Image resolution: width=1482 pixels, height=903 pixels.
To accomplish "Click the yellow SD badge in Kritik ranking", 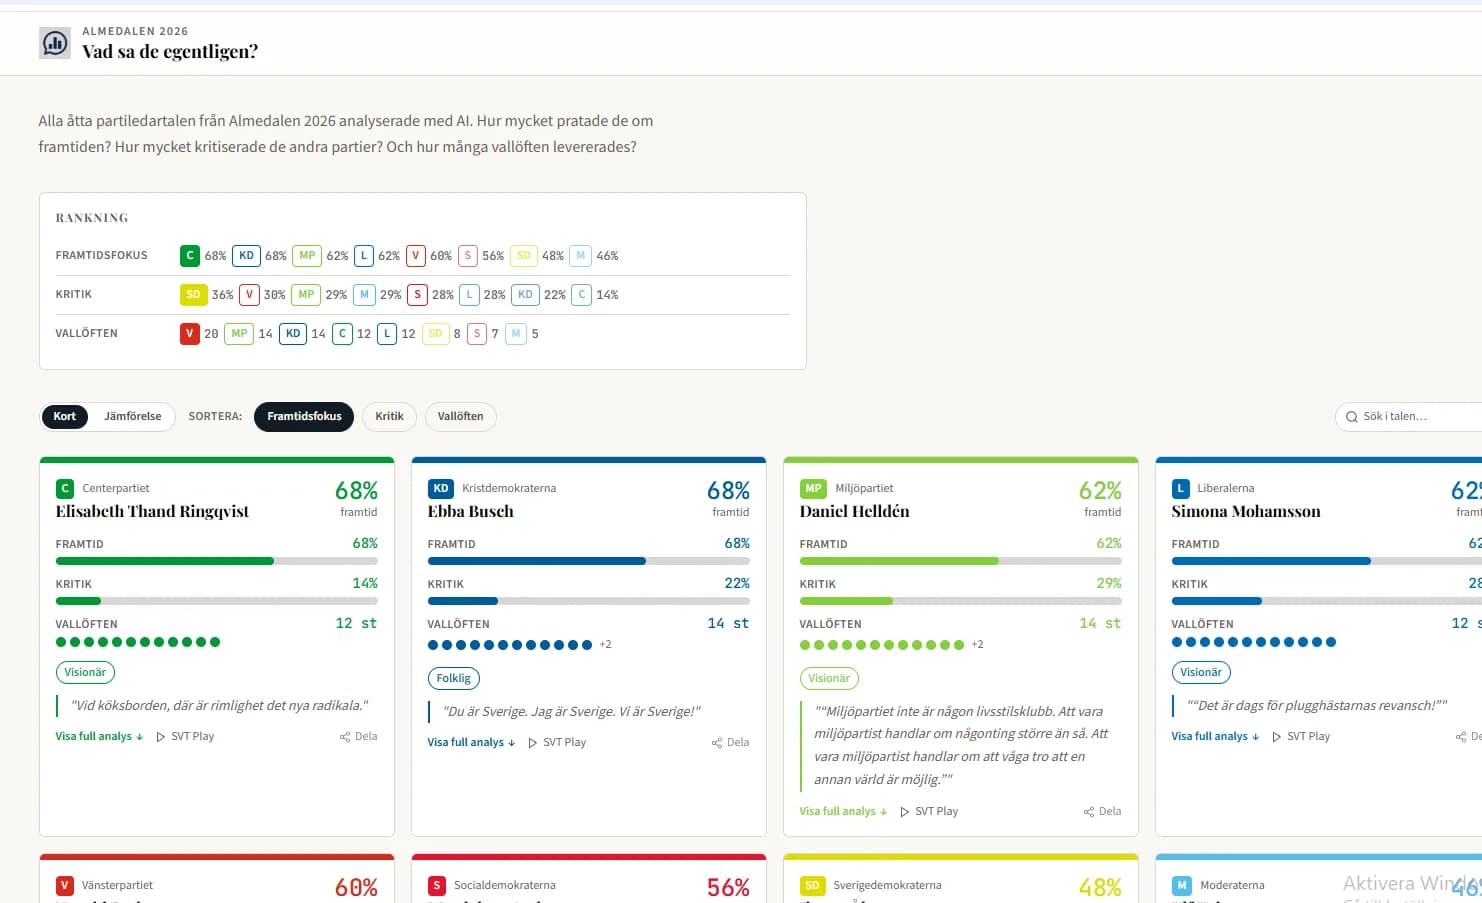I will [193, 295].
